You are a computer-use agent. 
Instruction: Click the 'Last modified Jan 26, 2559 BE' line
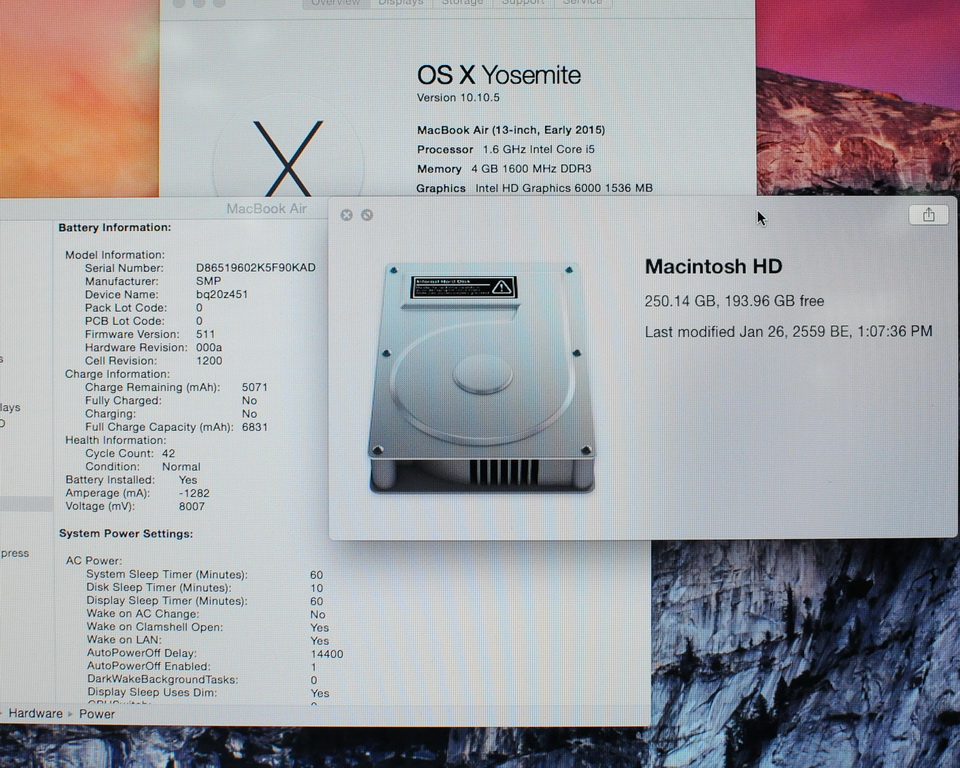click(788, 331)
